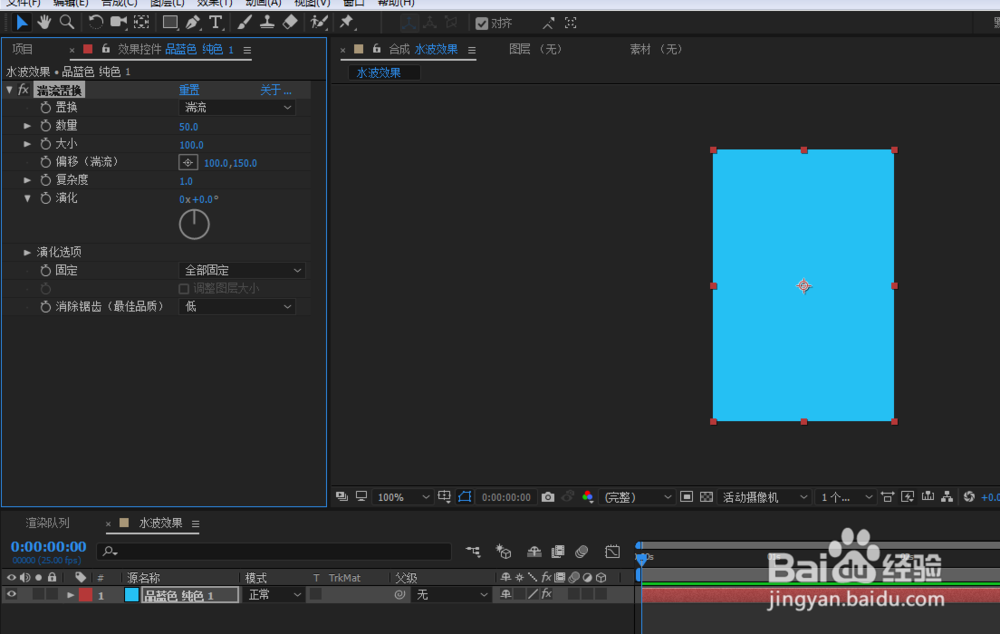Image resolution: width=1000 pixels, height=634 pixels.
Task: Expand the 数量 property triangle
Action: [x=27, y=126]
